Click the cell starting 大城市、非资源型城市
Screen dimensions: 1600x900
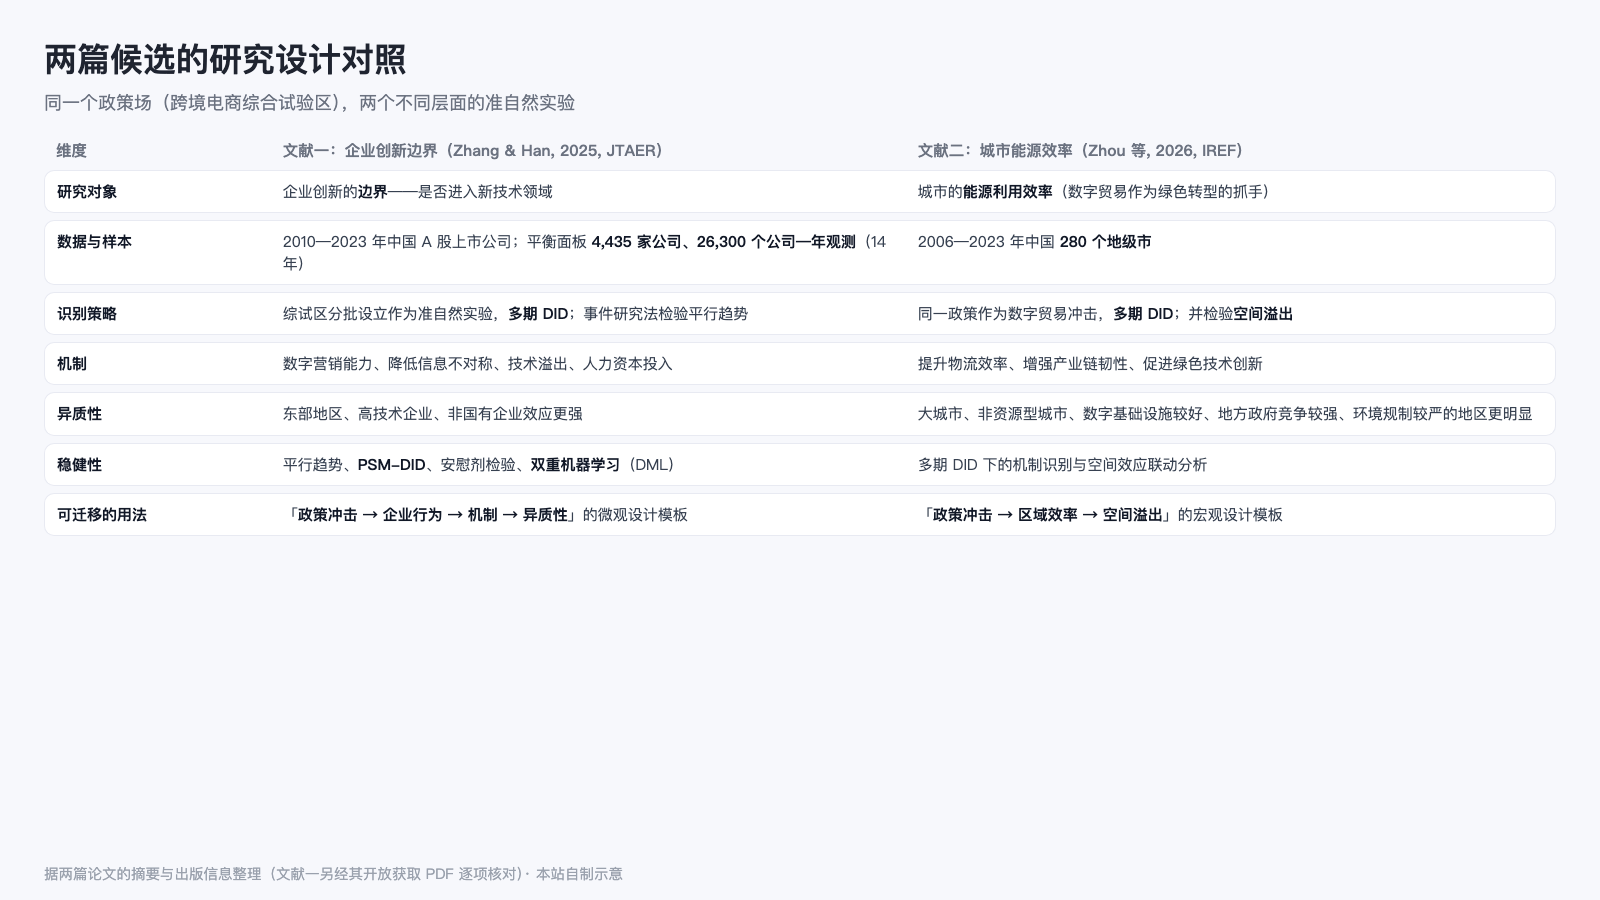click(1225, 414)
